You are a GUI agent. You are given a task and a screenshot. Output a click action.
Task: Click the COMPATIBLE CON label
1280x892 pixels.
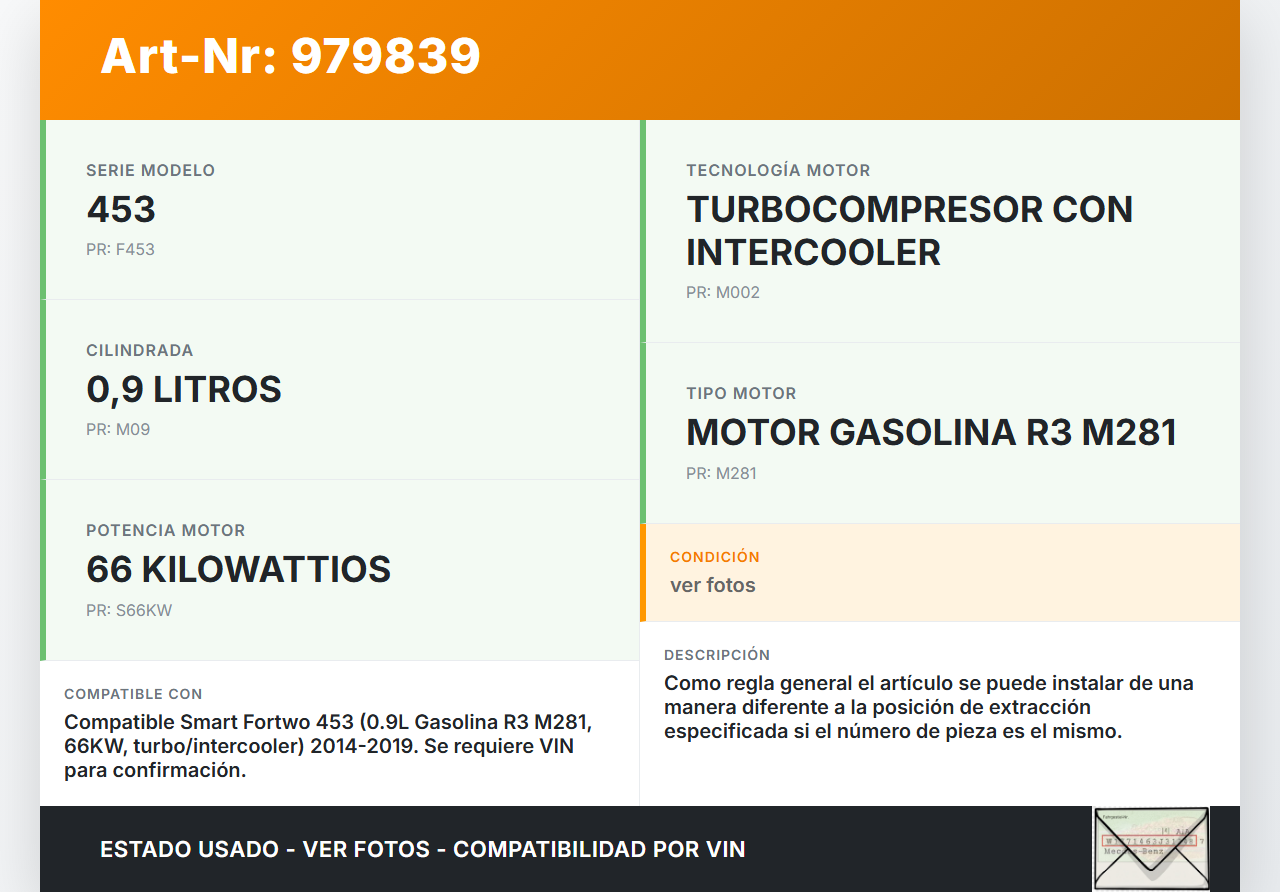pyautogui.click(x=133, y=693)
